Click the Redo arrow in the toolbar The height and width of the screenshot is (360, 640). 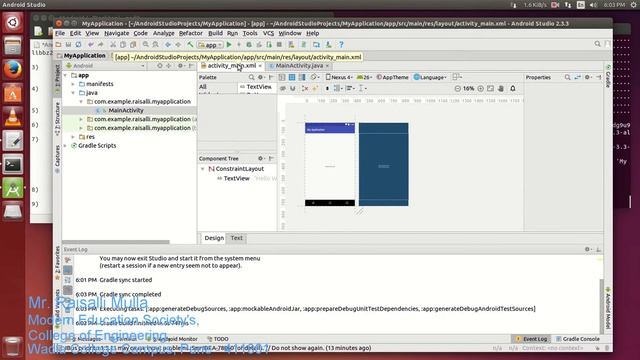100,44
